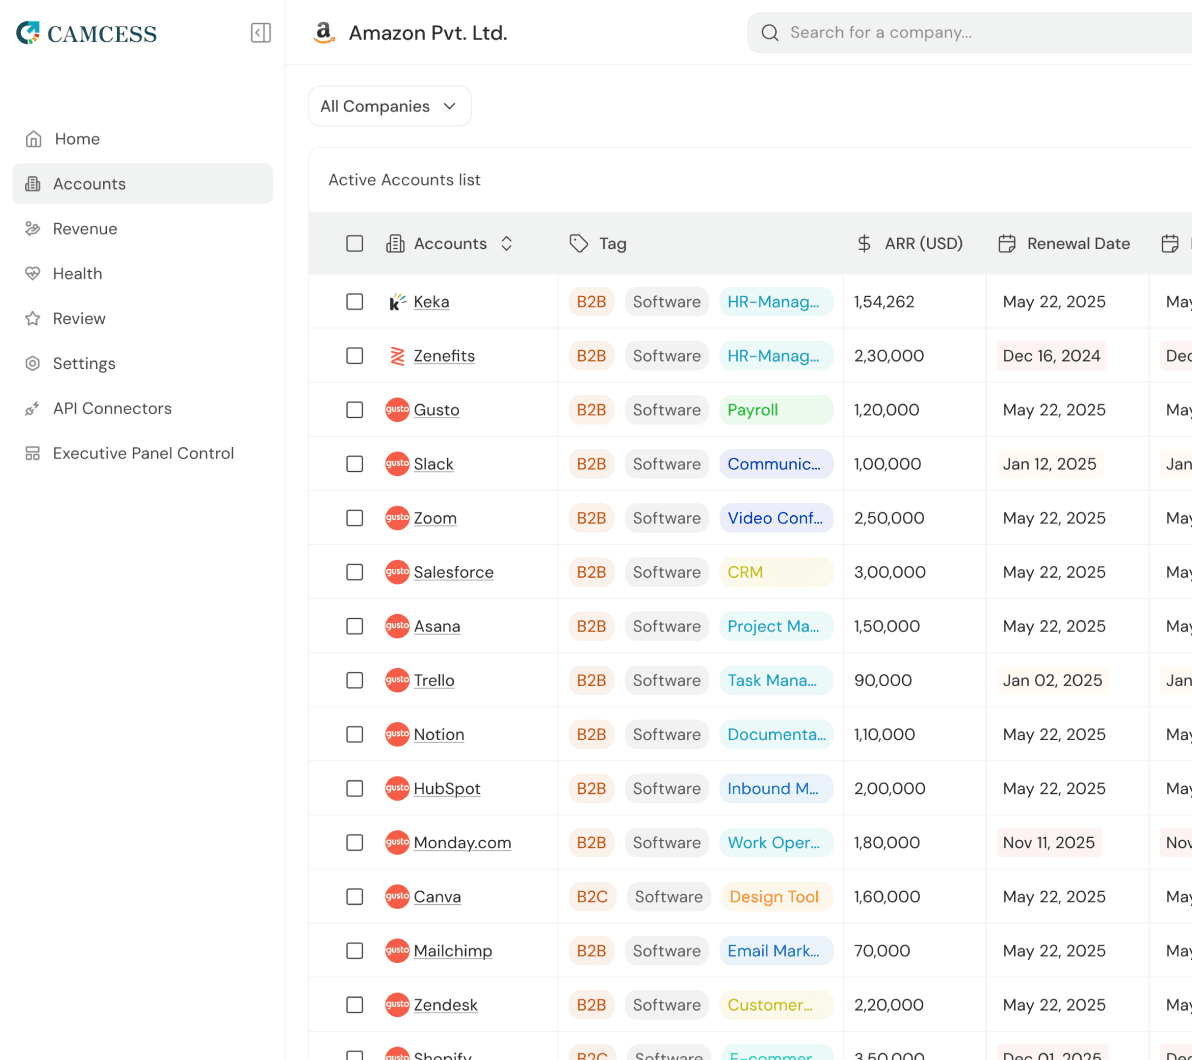
Task: Click renewal date Nov 11, 2025
Action: click(x=1048, y=843)
